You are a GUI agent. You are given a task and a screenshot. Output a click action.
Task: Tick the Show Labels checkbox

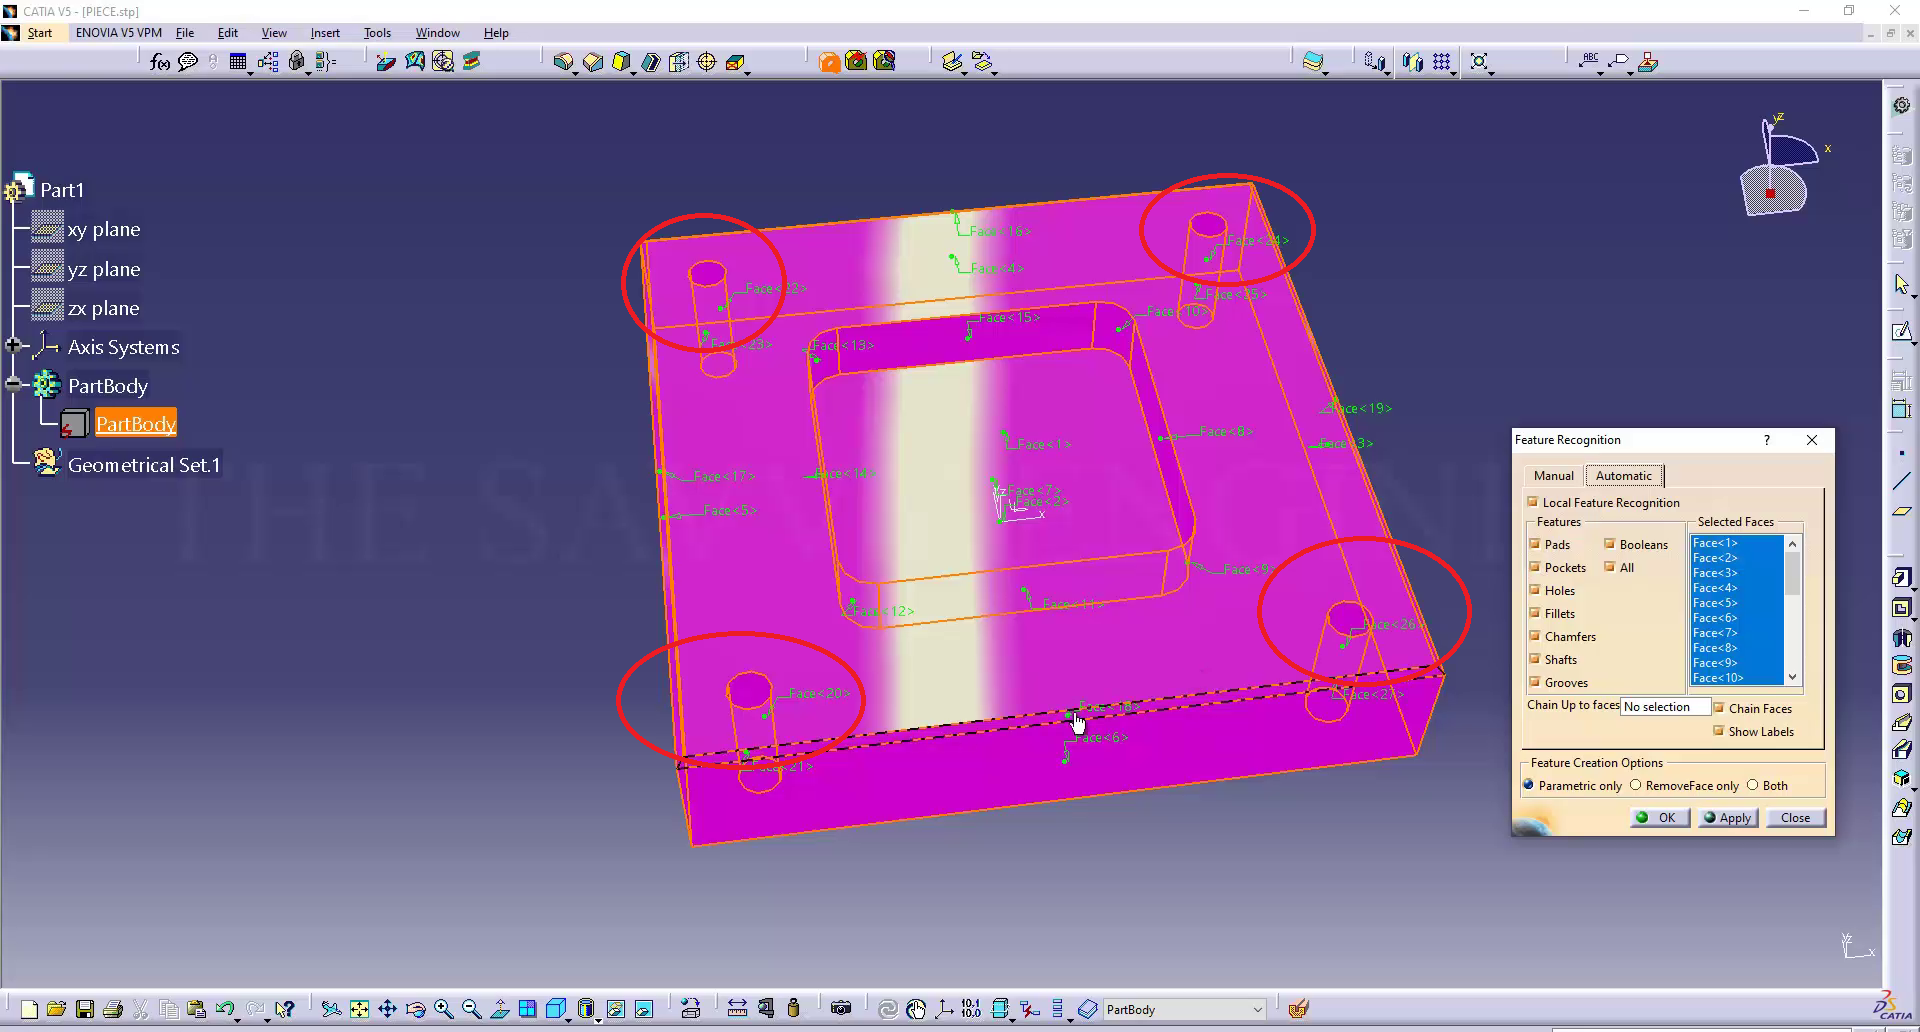pos(1719,731)
